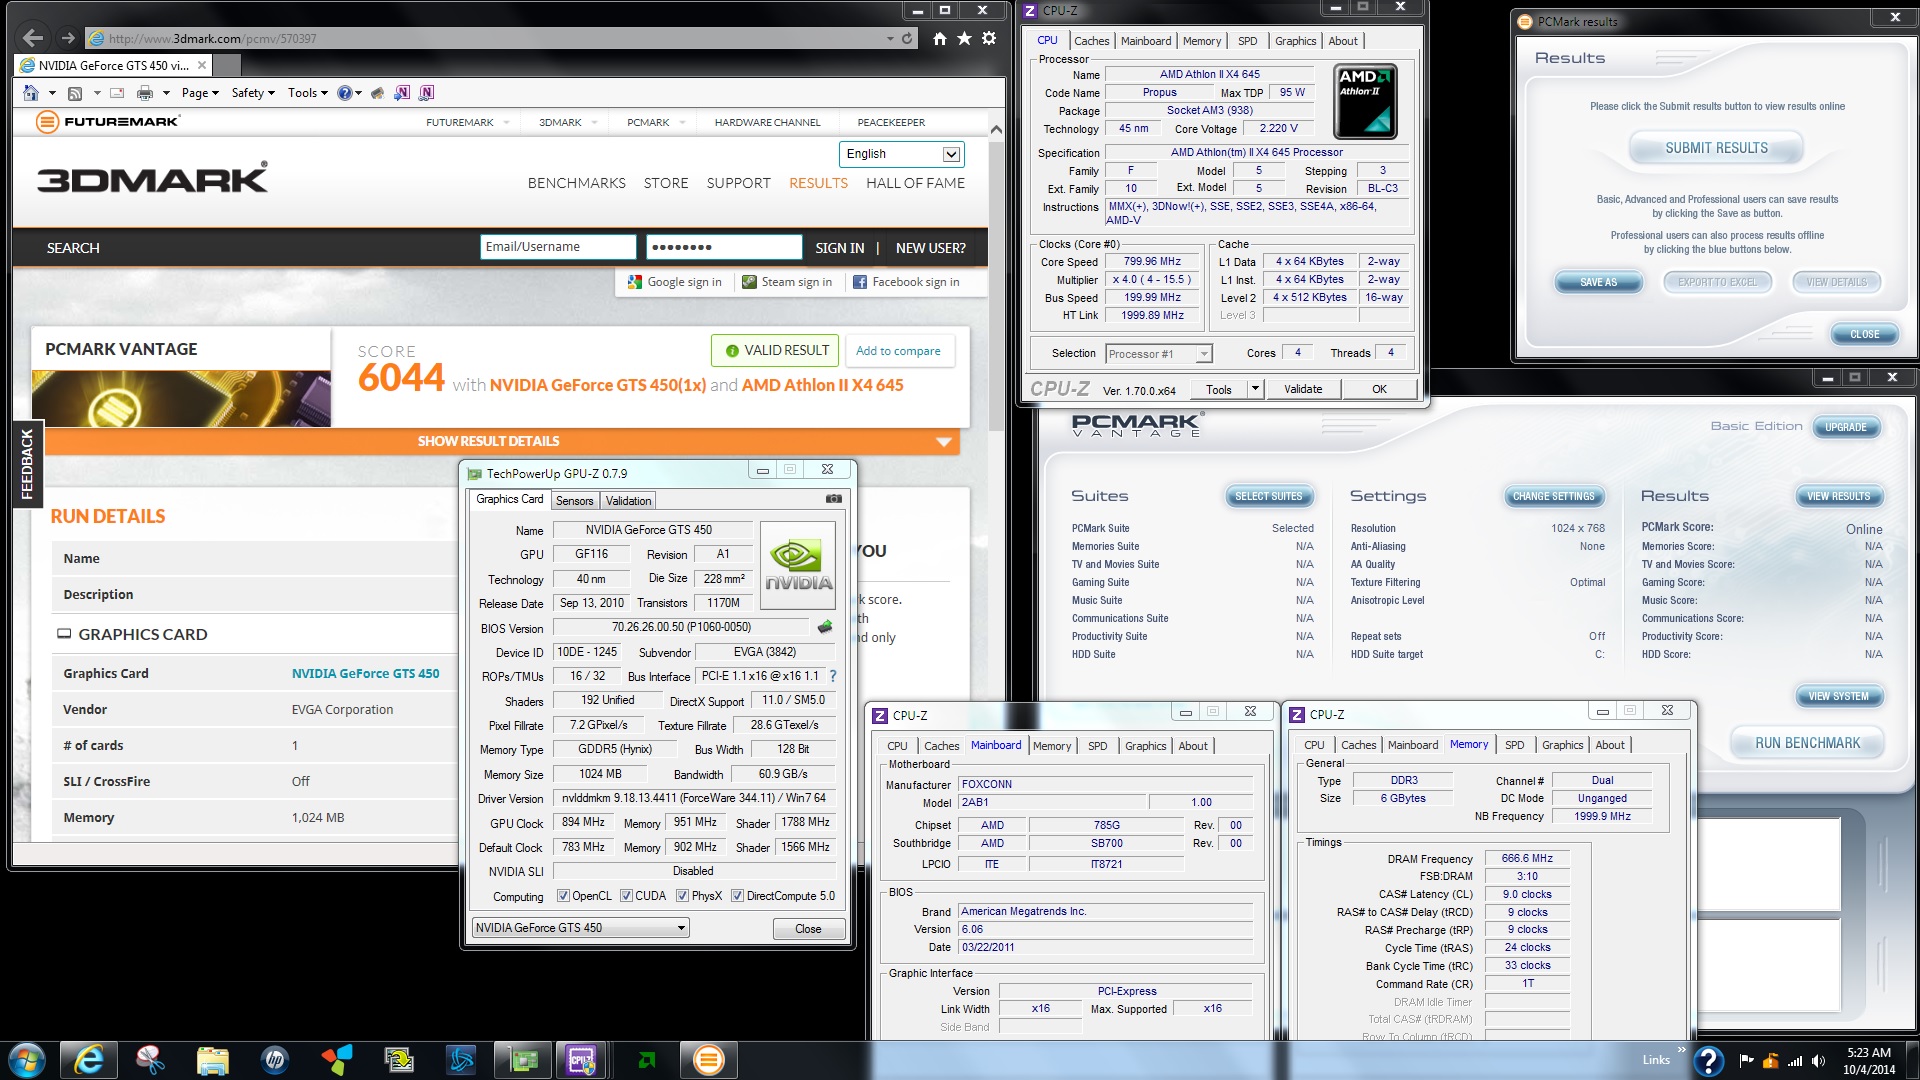This screenshot has height=1080, width=1920.
Task: Open the Caches tab in top CPU-Z window
Action: click(1091, 41)
